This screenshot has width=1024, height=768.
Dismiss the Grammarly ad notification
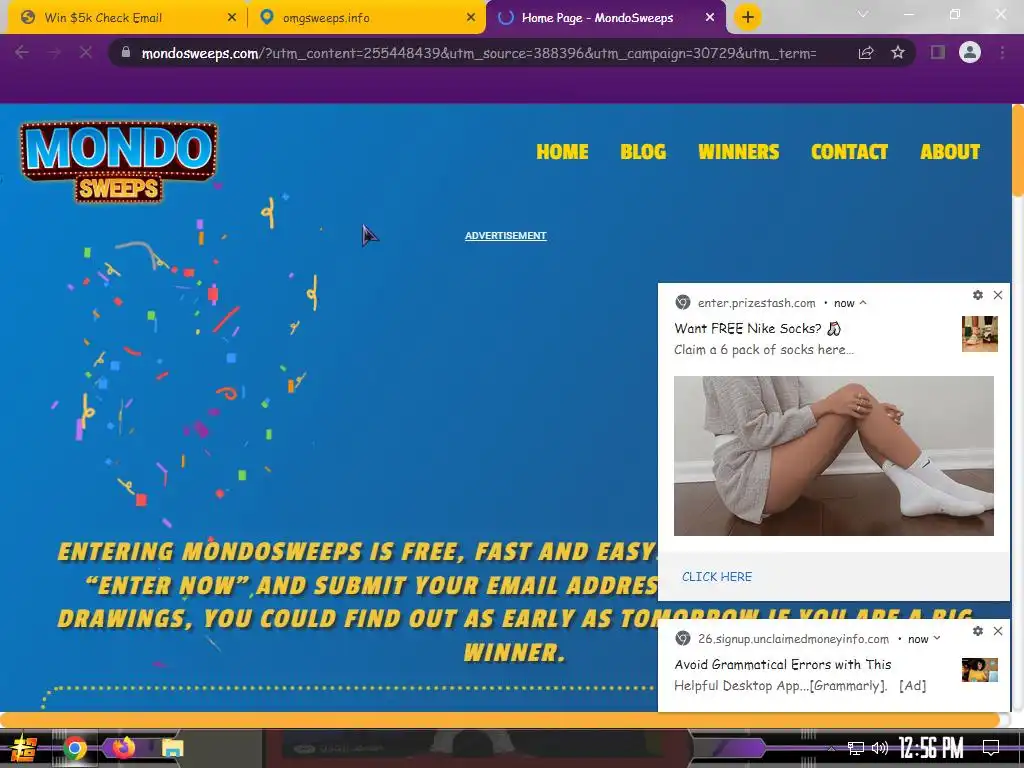(x=998, y=631)
